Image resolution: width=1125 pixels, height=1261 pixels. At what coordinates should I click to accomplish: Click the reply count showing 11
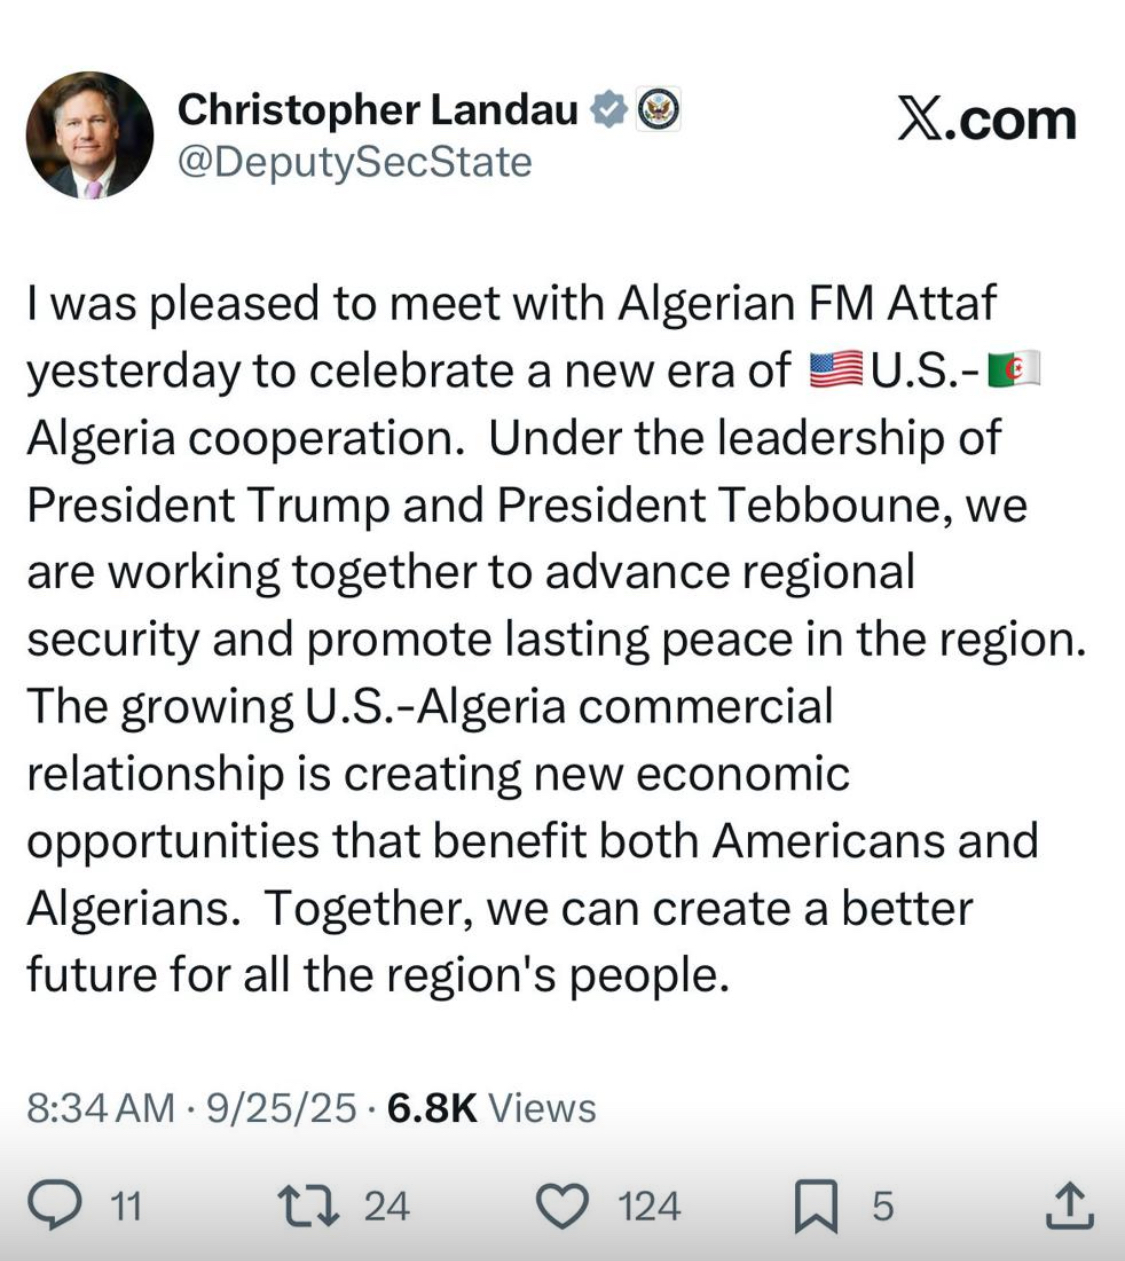[x=125, y=1206]
